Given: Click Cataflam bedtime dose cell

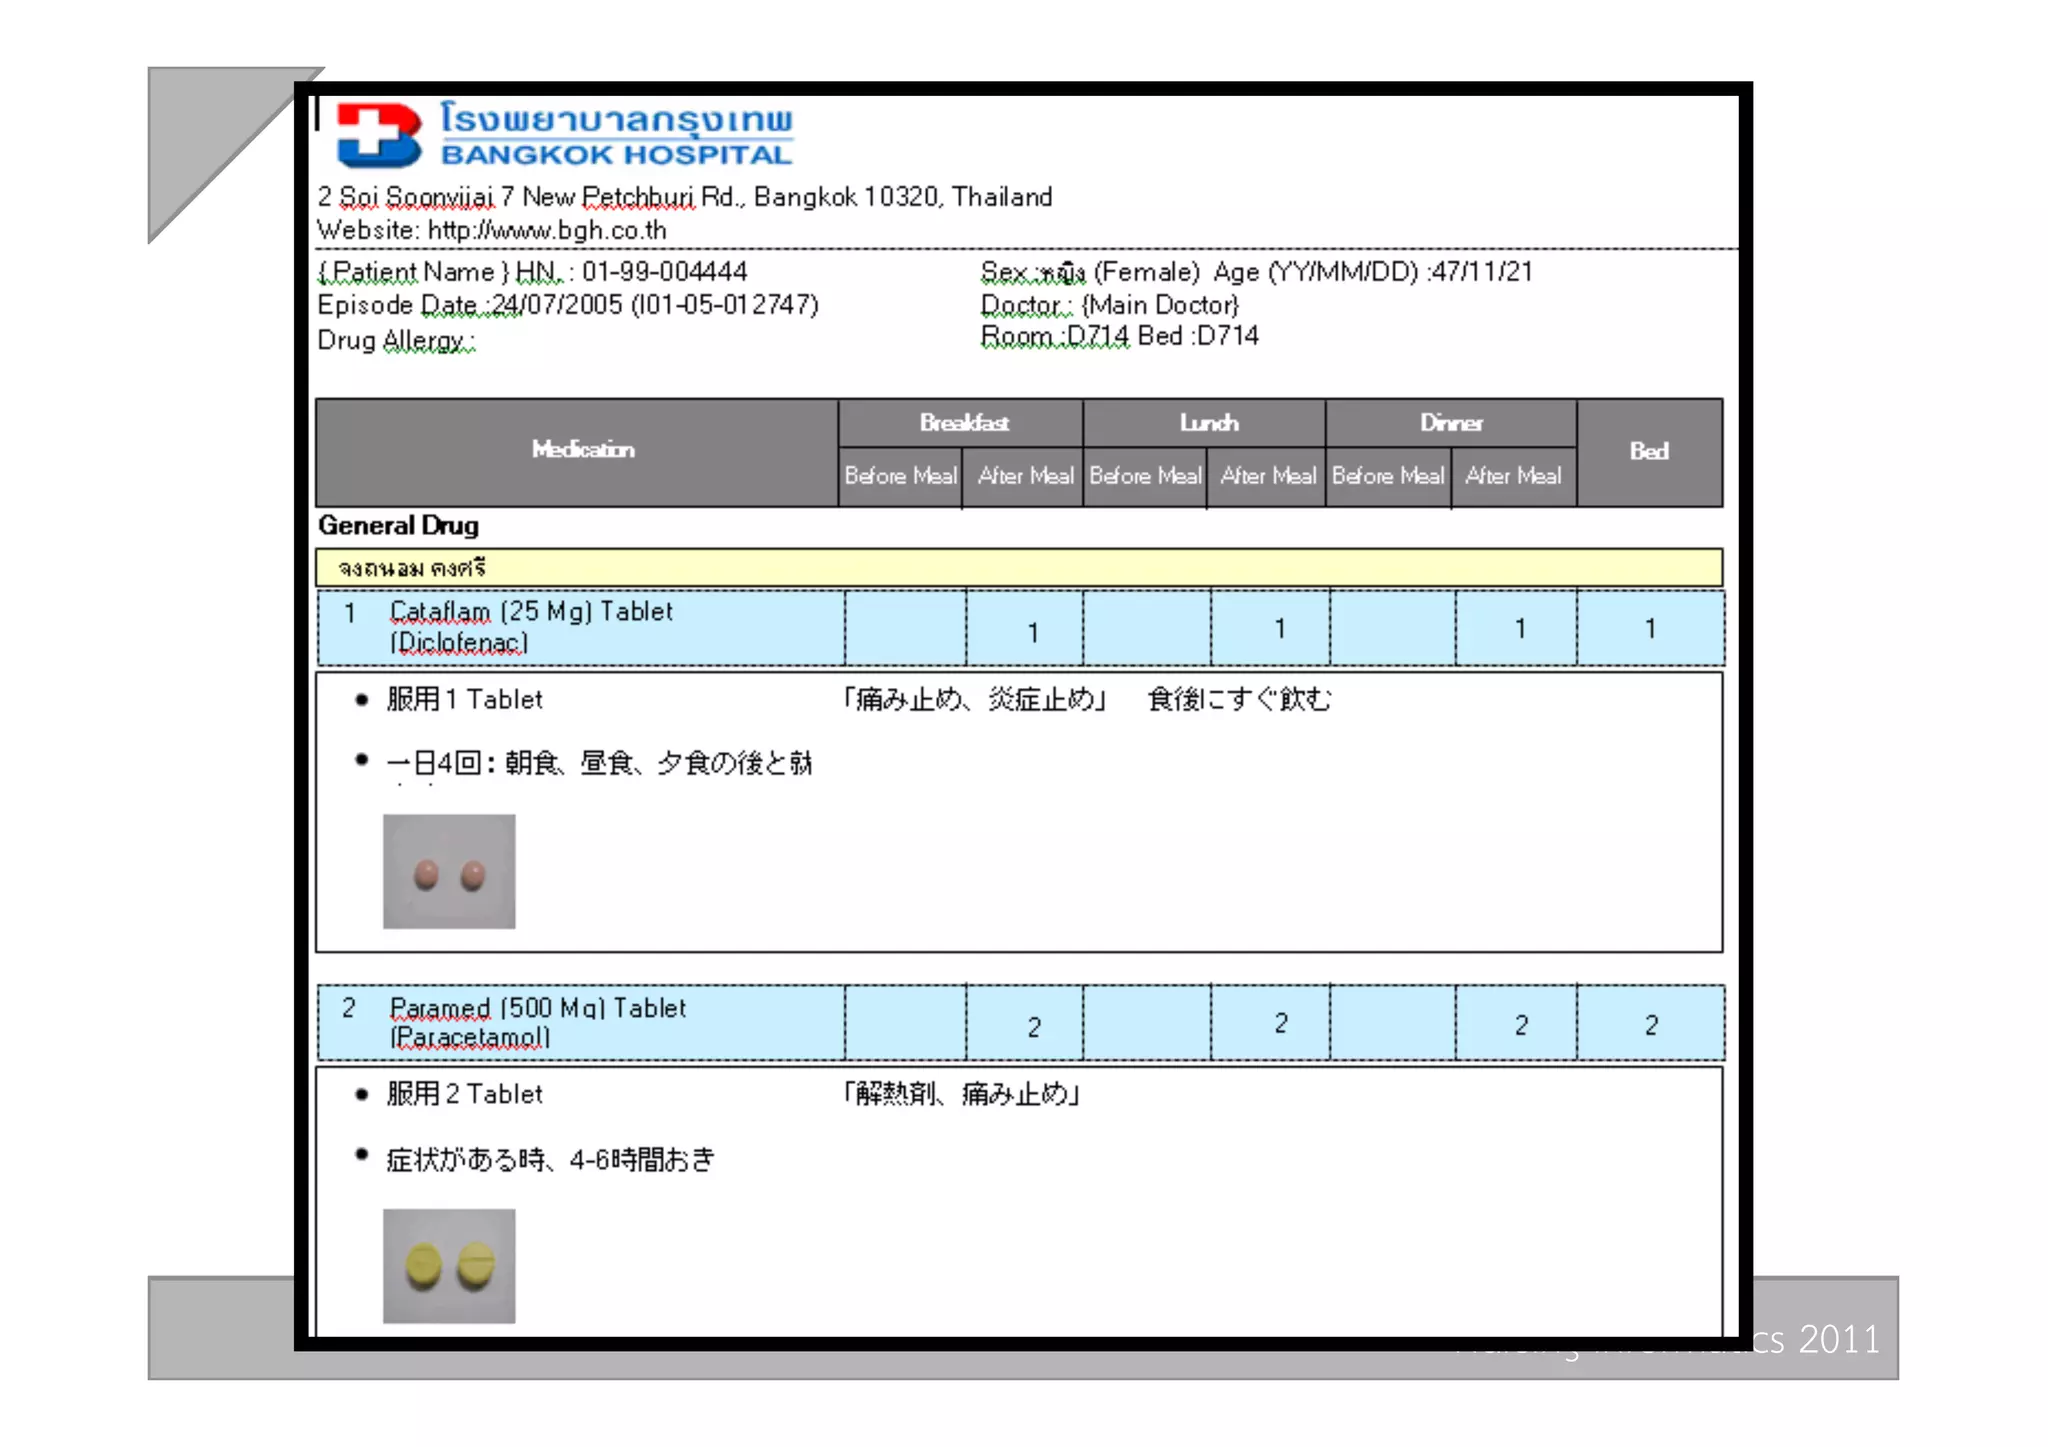Looking at the screenshot, I should [x=1650, y=629].
